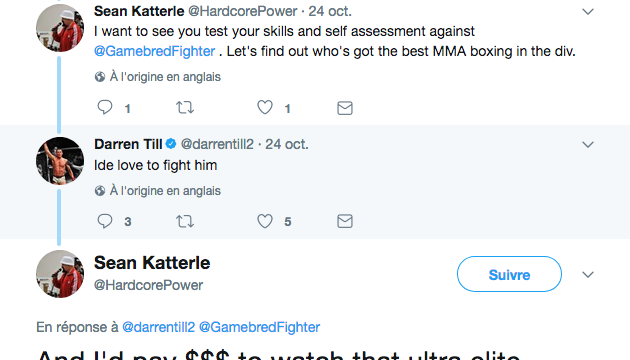Viewport: 630px width, 360px height.
Task: Expand chevron menu beside the Suivre button
Action: [x=588, y=275]
